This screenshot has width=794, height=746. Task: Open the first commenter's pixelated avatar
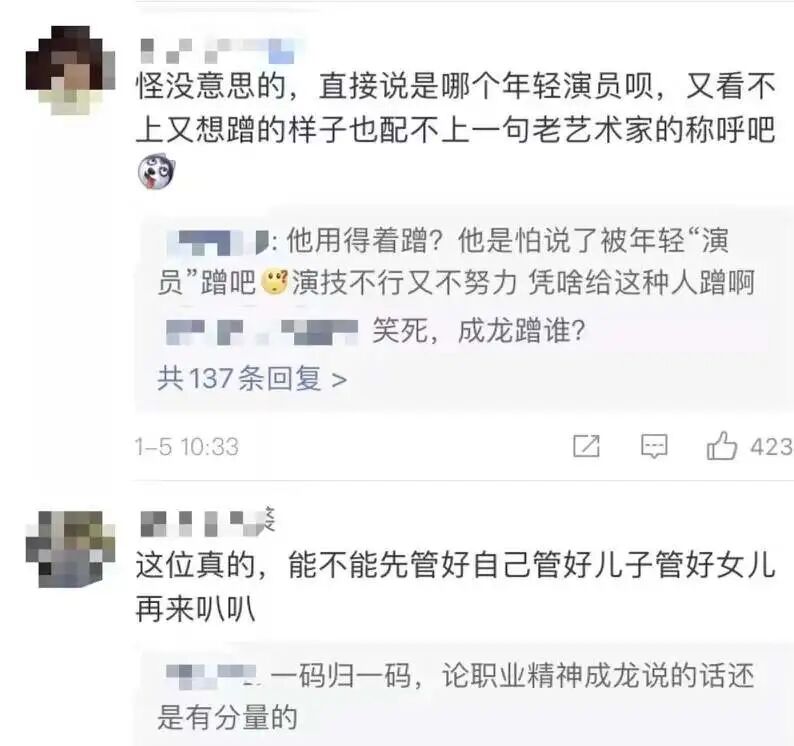(70, 70)
